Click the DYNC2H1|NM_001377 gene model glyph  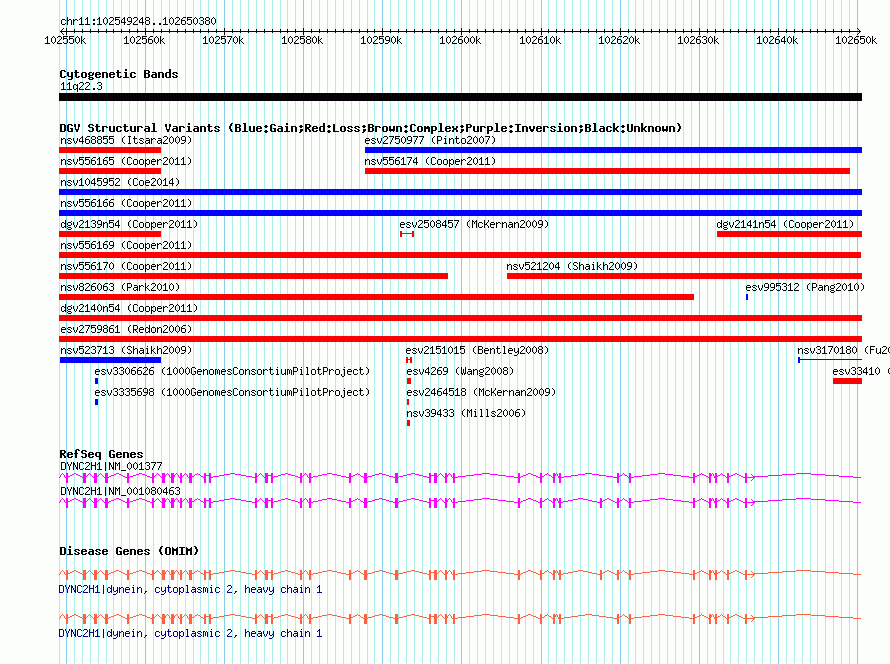pos(460,478)
